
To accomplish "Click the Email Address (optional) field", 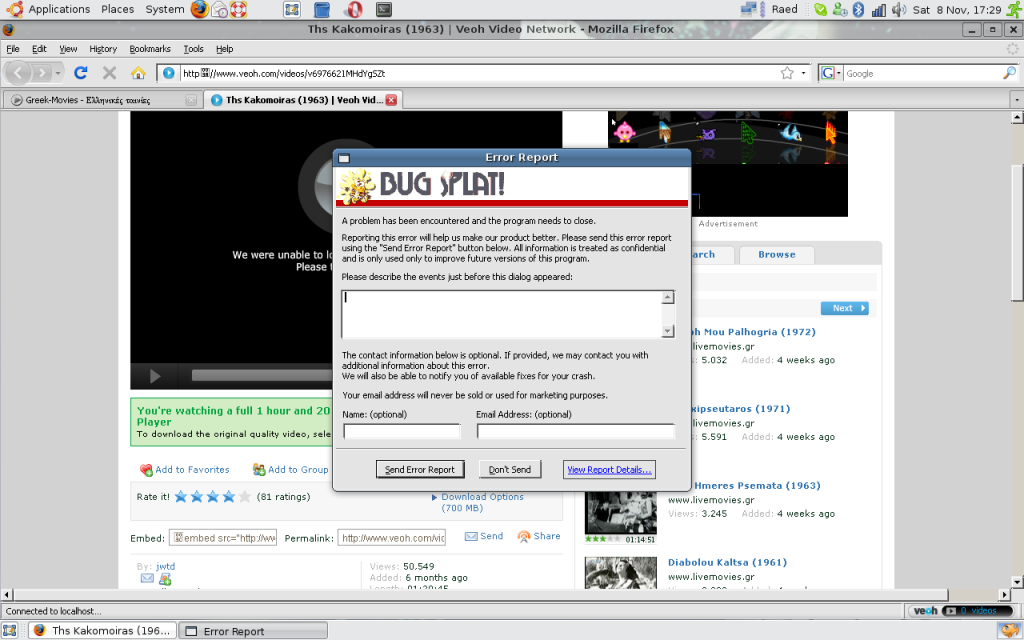I will [x=575, y=431].
